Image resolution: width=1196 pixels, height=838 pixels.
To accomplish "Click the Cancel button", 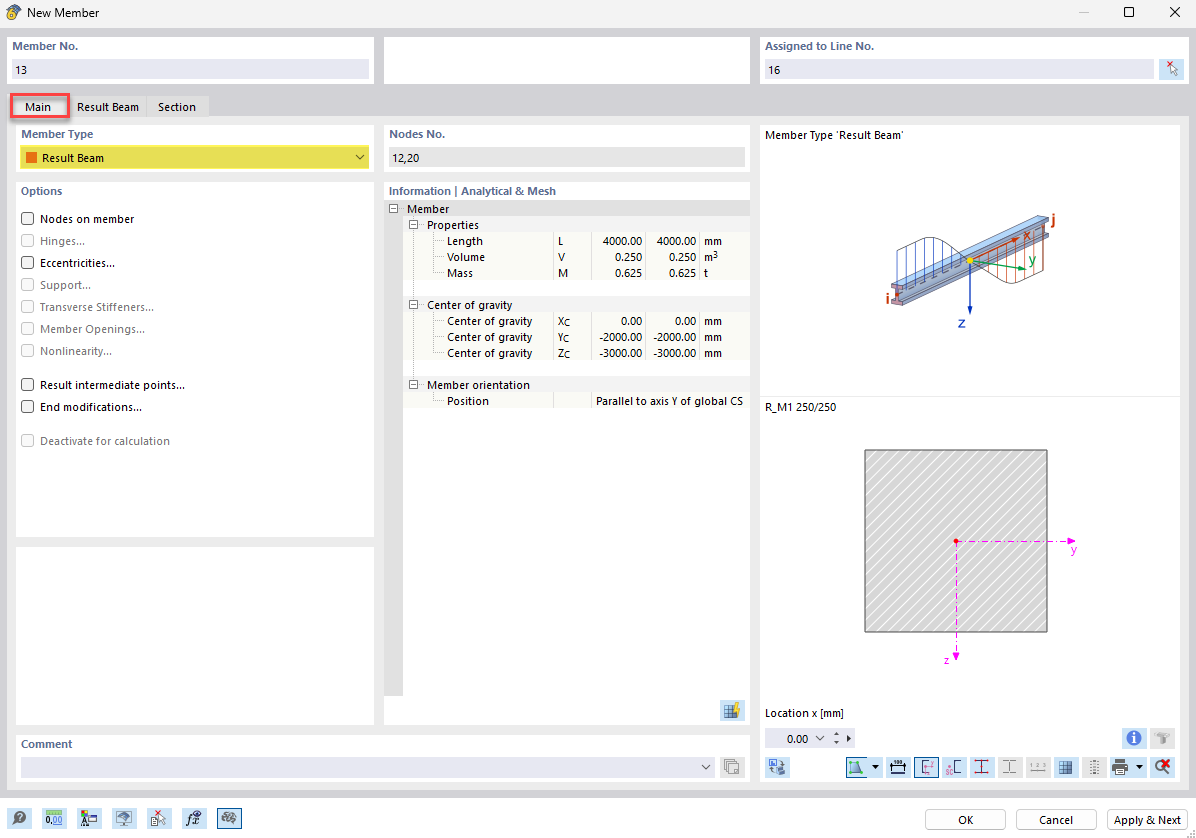I will (1056, 820).
